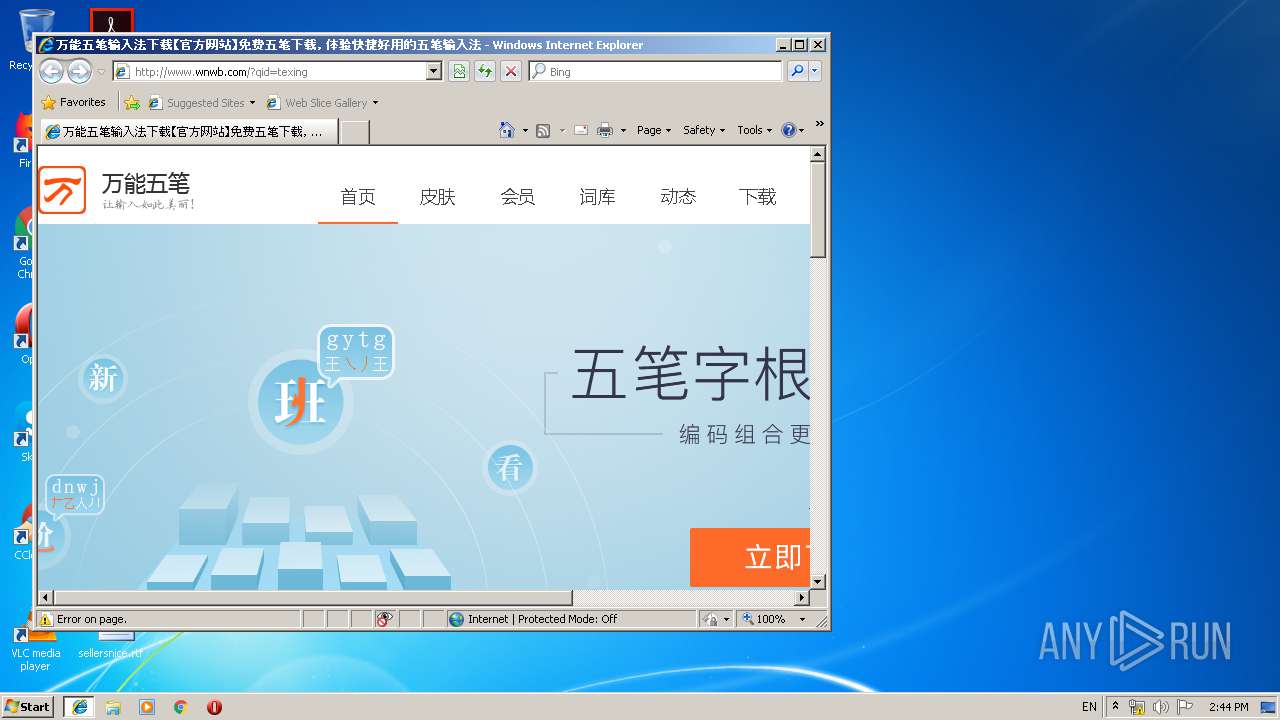Open Google Chrome taskbar icon

pos(181,707)
